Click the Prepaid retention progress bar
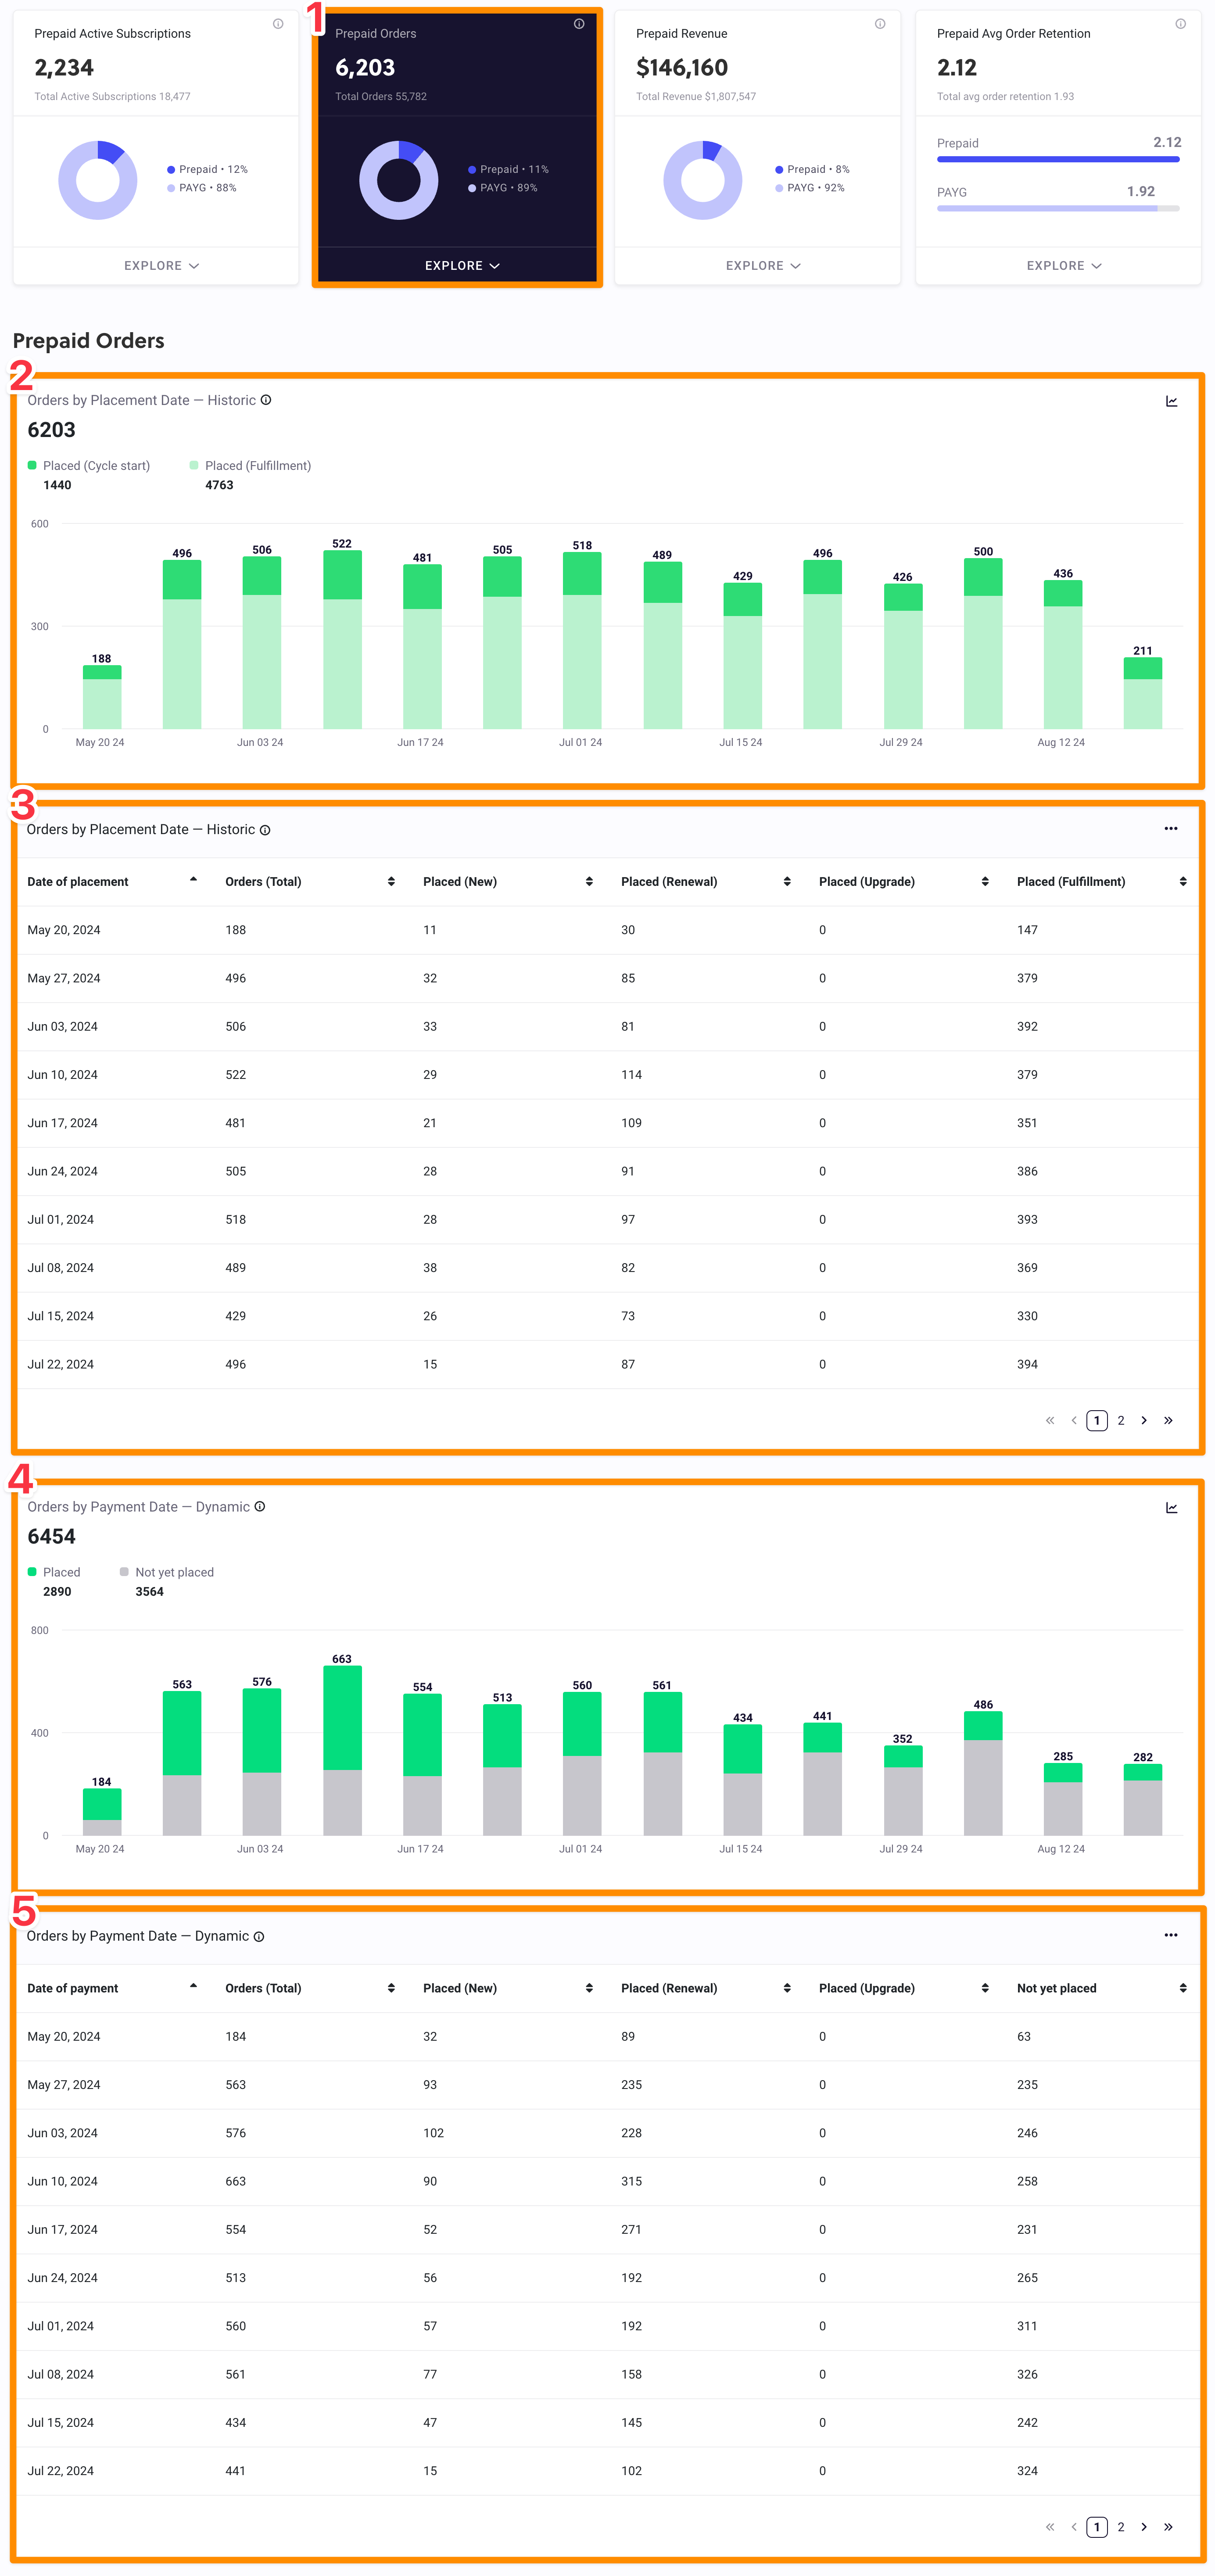The height and width of the screenshot is (2576, 1215). (1058, 159)
